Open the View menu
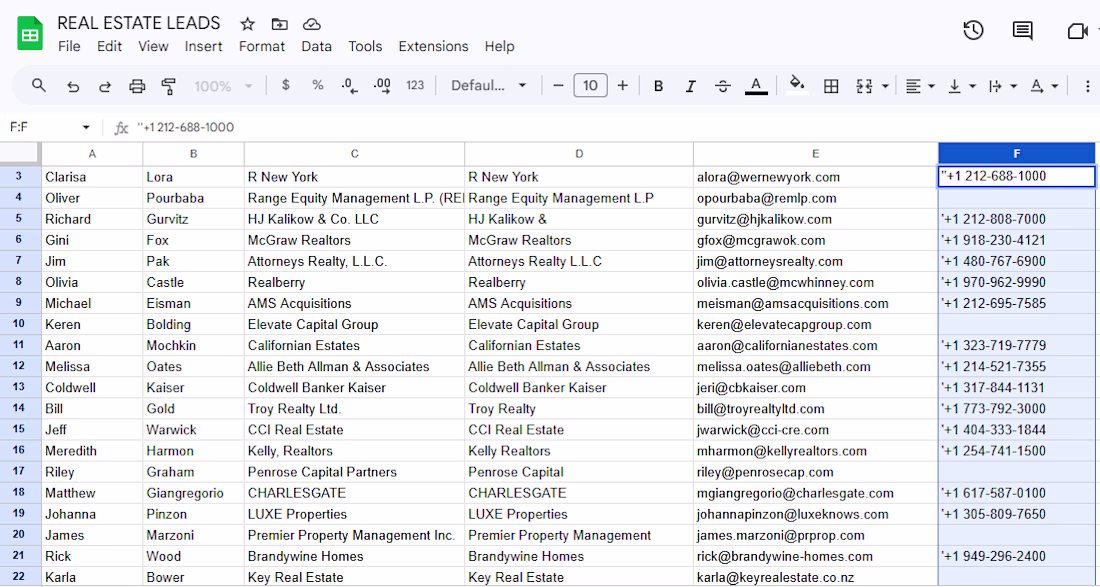 click(x=153, y=46)
